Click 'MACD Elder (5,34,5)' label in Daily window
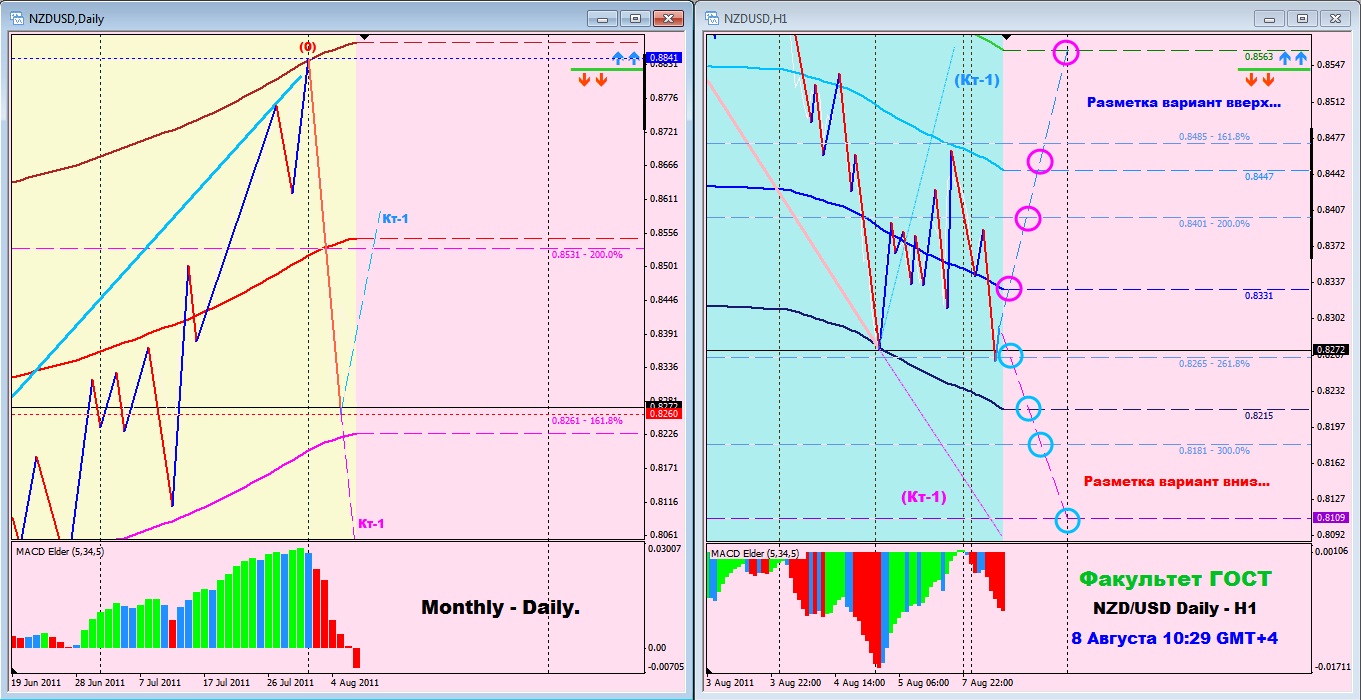The image size is (1361, 700). pos(60,551)
